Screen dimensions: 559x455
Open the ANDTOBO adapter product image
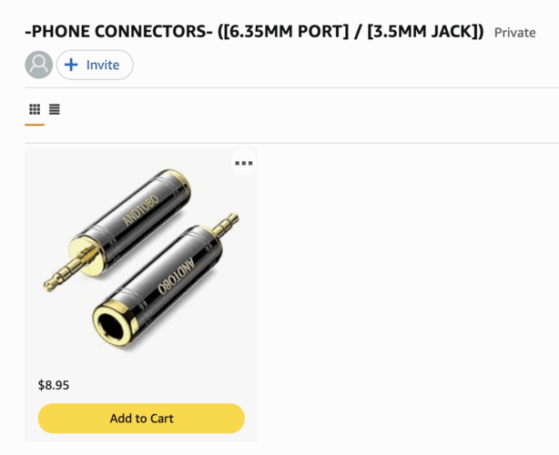141,259
